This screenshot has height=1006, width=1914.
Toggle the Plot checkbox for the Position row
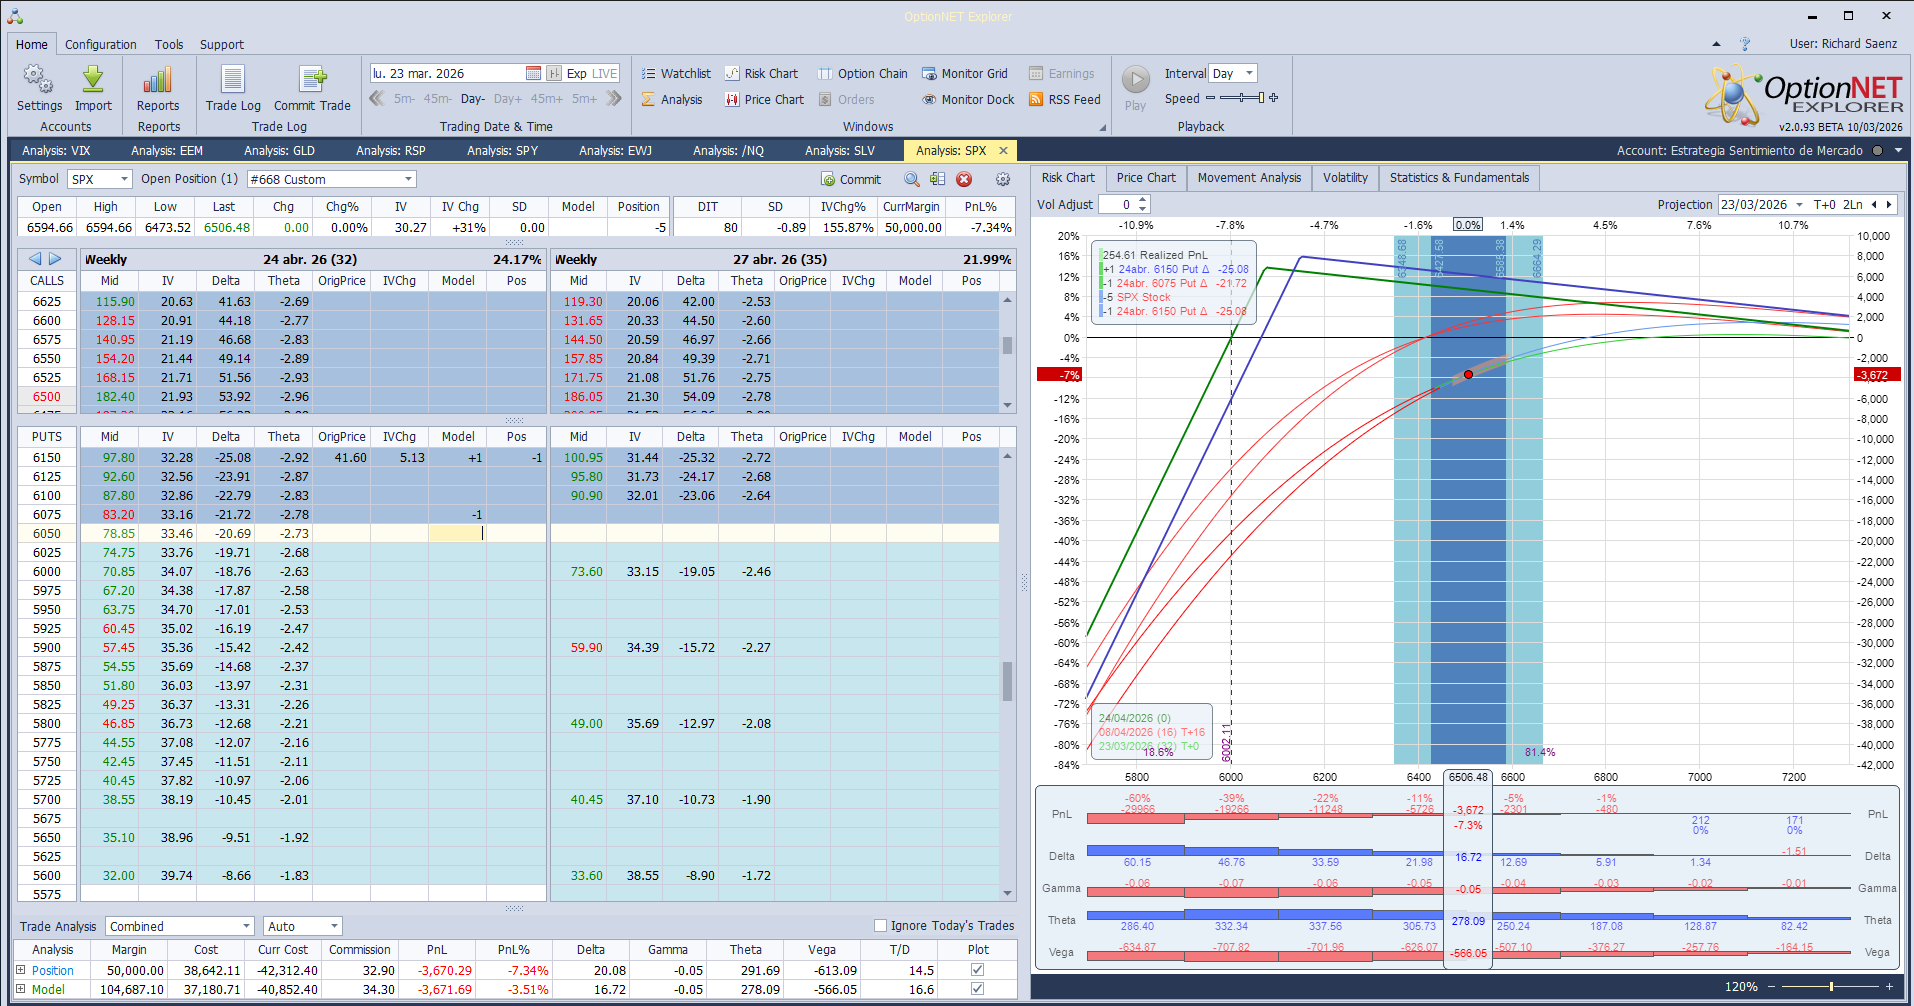[977, 970]
